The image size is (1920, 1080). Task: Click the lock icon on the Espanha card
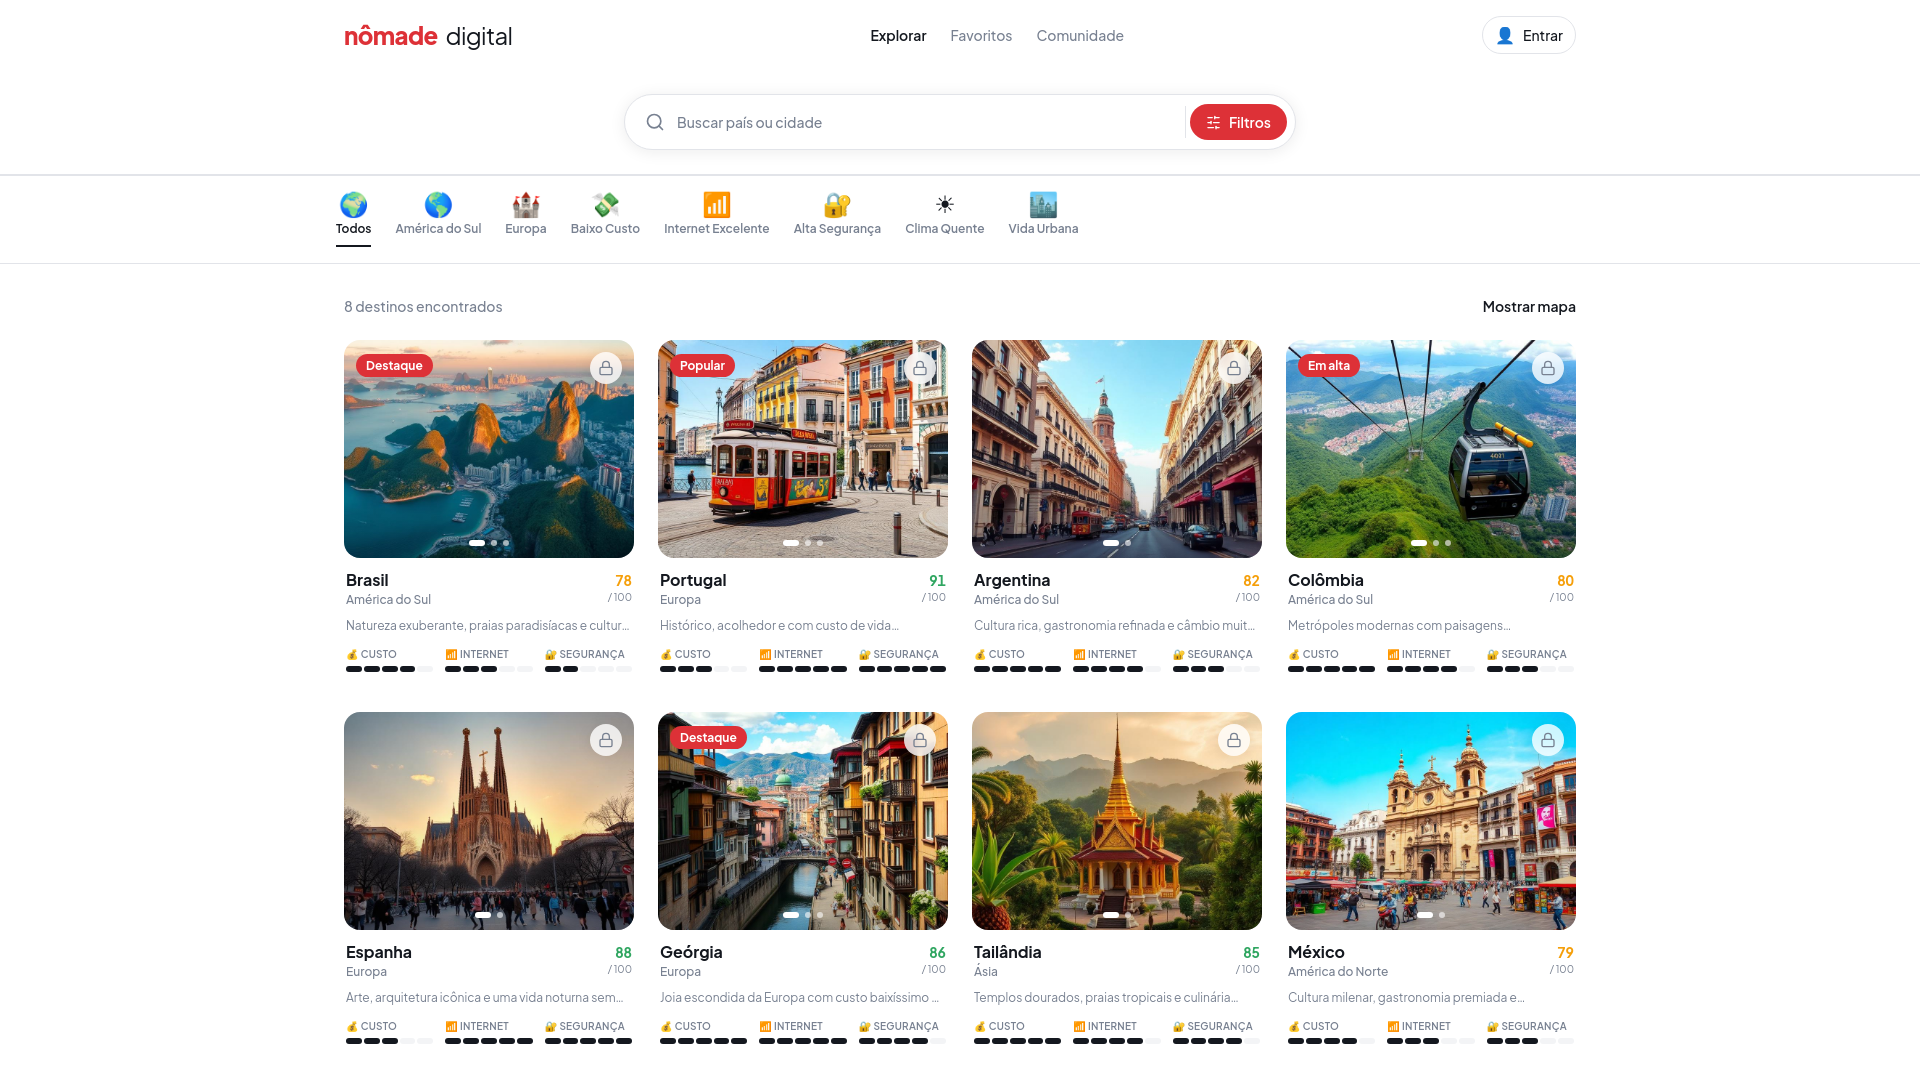click(606, 740)
